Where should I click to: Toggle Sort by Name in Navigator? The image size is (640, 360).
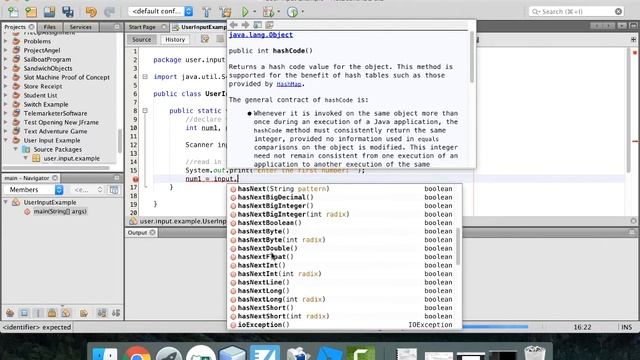(x=102, y=313)
